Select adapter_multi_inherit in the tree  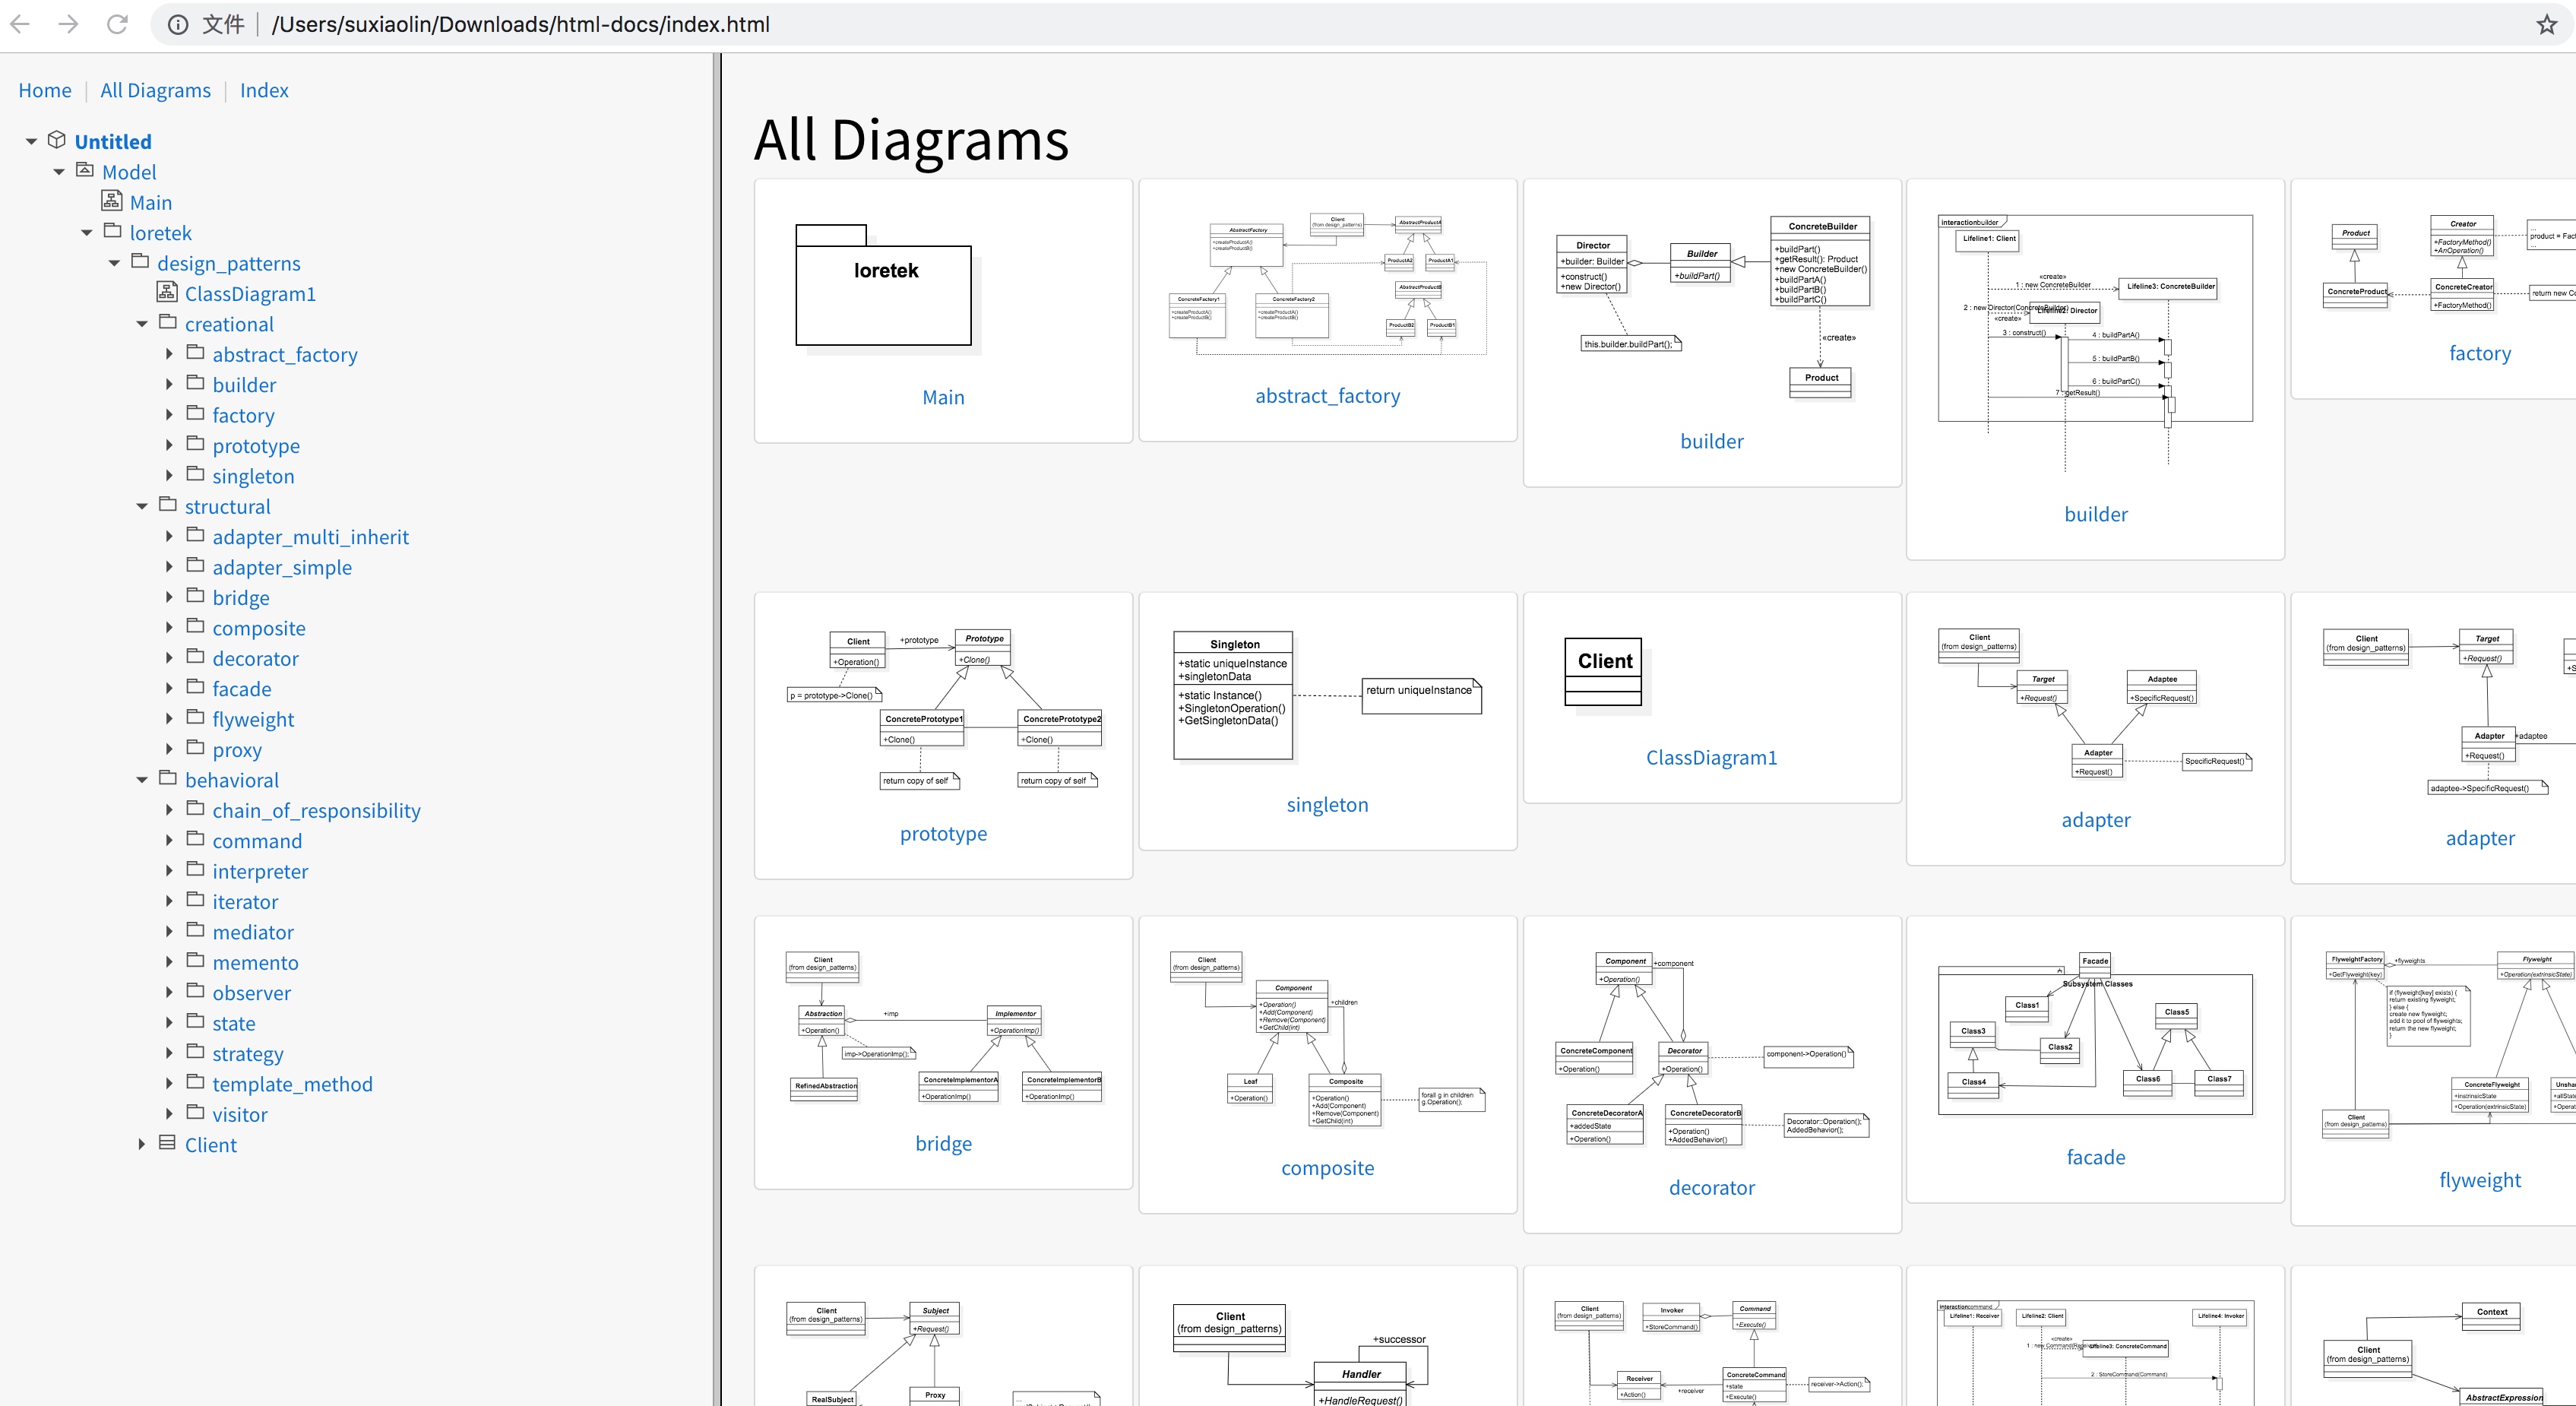(x=310, y=537)
